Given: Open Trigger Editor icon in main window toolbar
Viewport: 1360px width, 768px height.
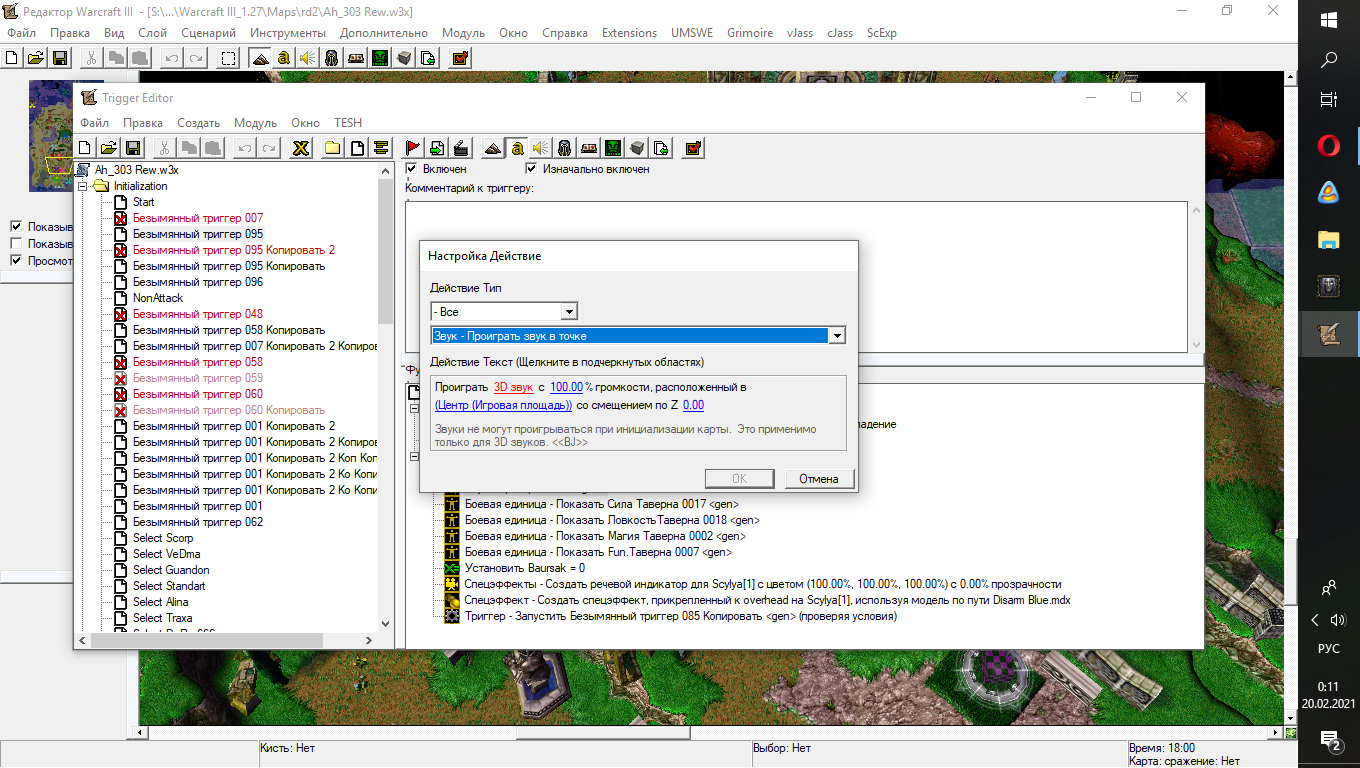Looking at the screenshot, I should click(x=284, y=58).
